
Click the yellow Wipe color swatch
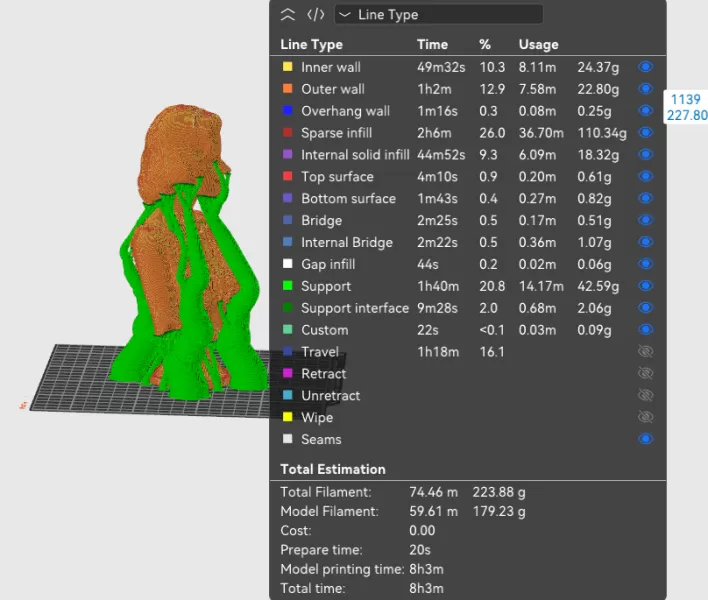[288, 417]
